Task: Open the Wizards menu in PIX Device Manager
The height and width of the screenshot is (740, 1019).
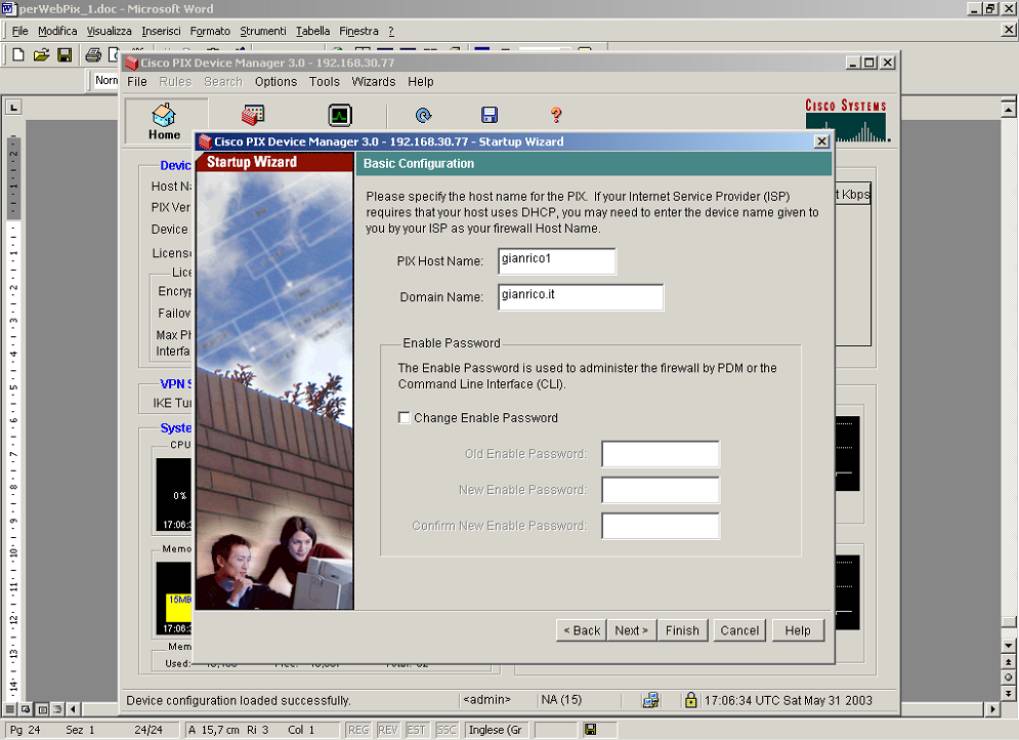Action: point(374,82)
